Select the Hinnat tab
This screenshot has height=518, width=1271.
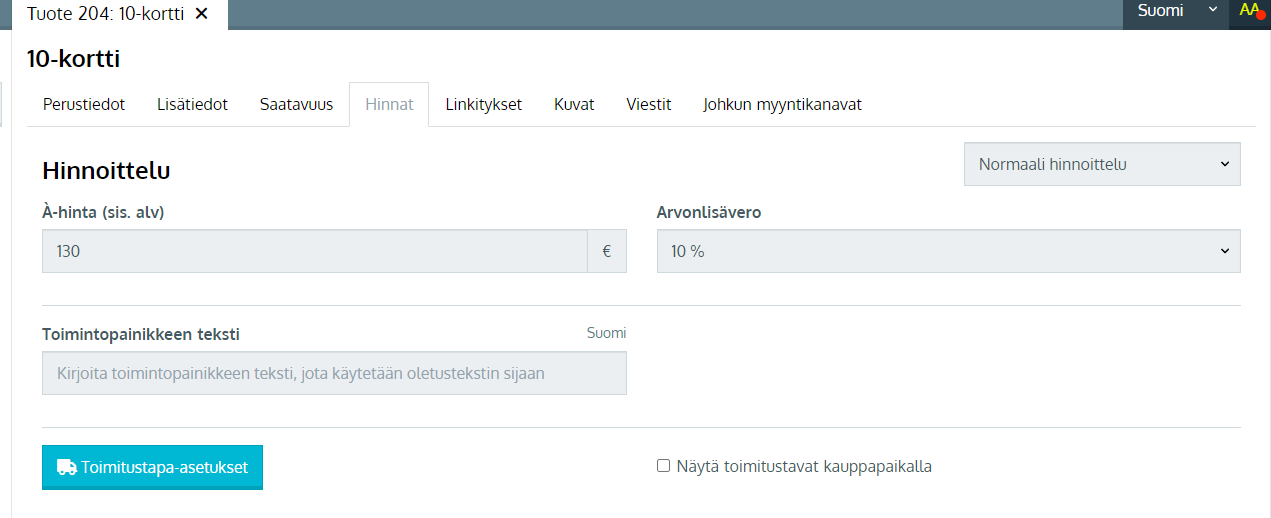(389, 104)
